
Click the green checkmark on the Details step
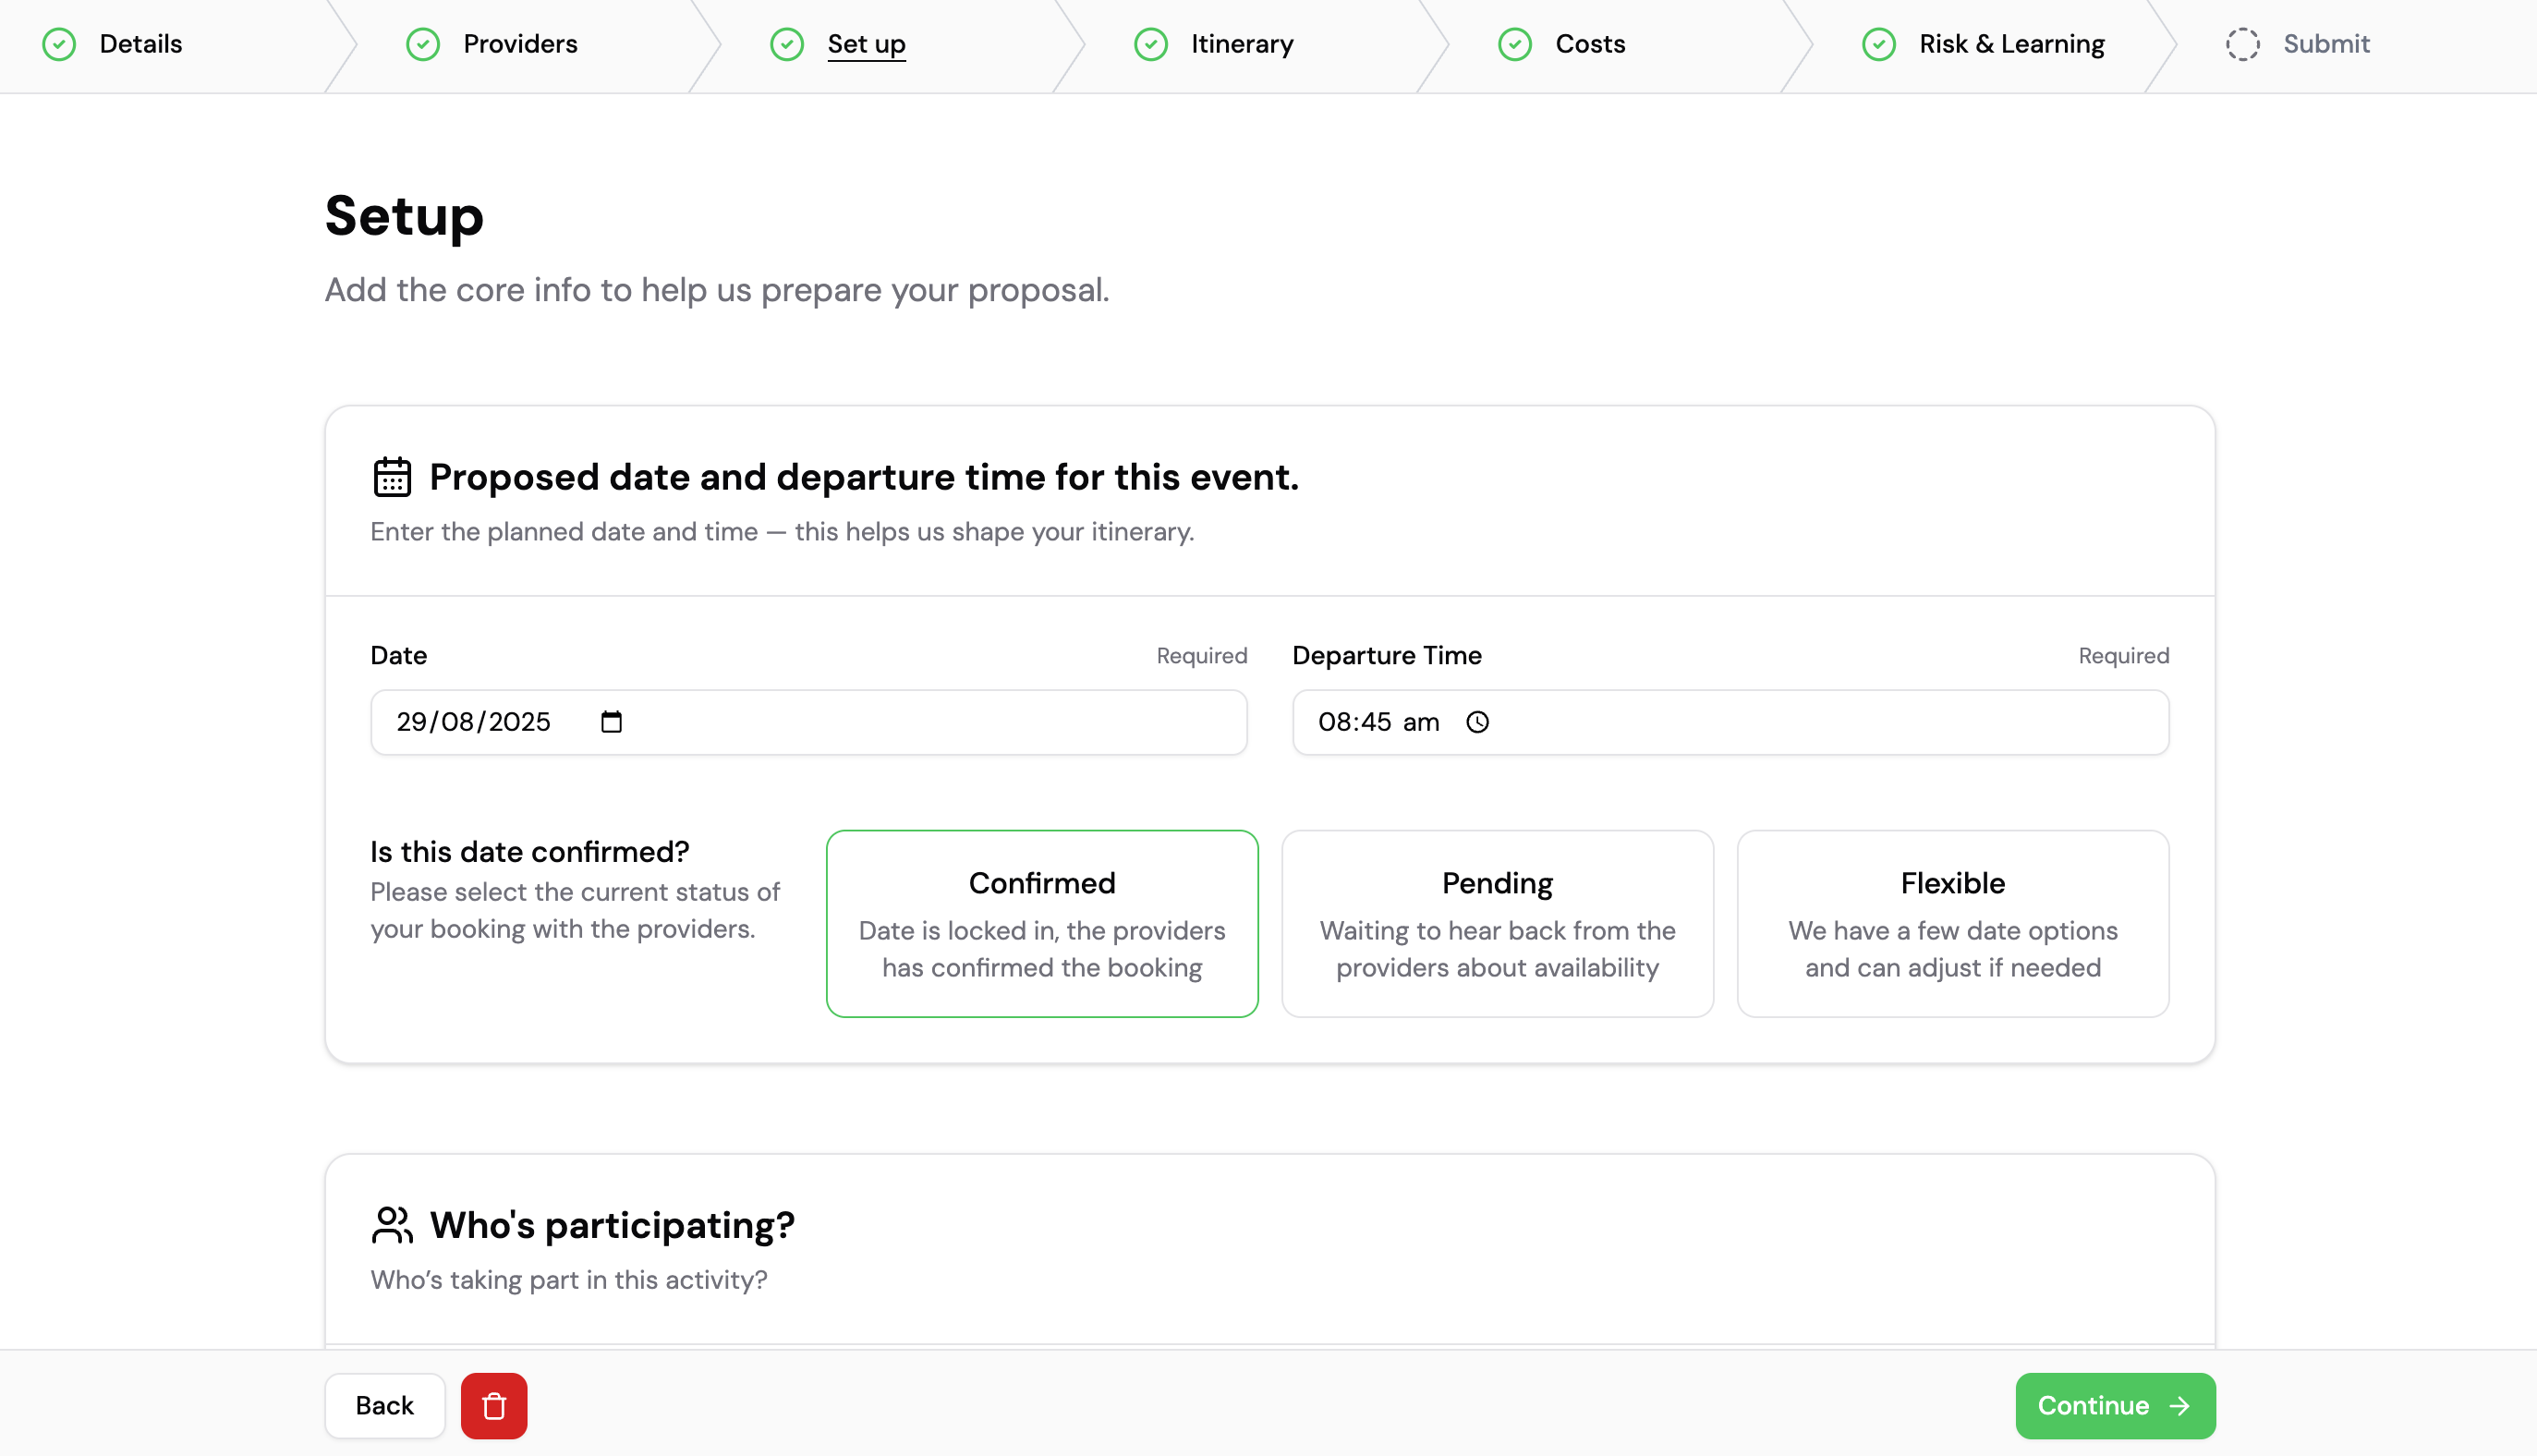pos(58,45)
